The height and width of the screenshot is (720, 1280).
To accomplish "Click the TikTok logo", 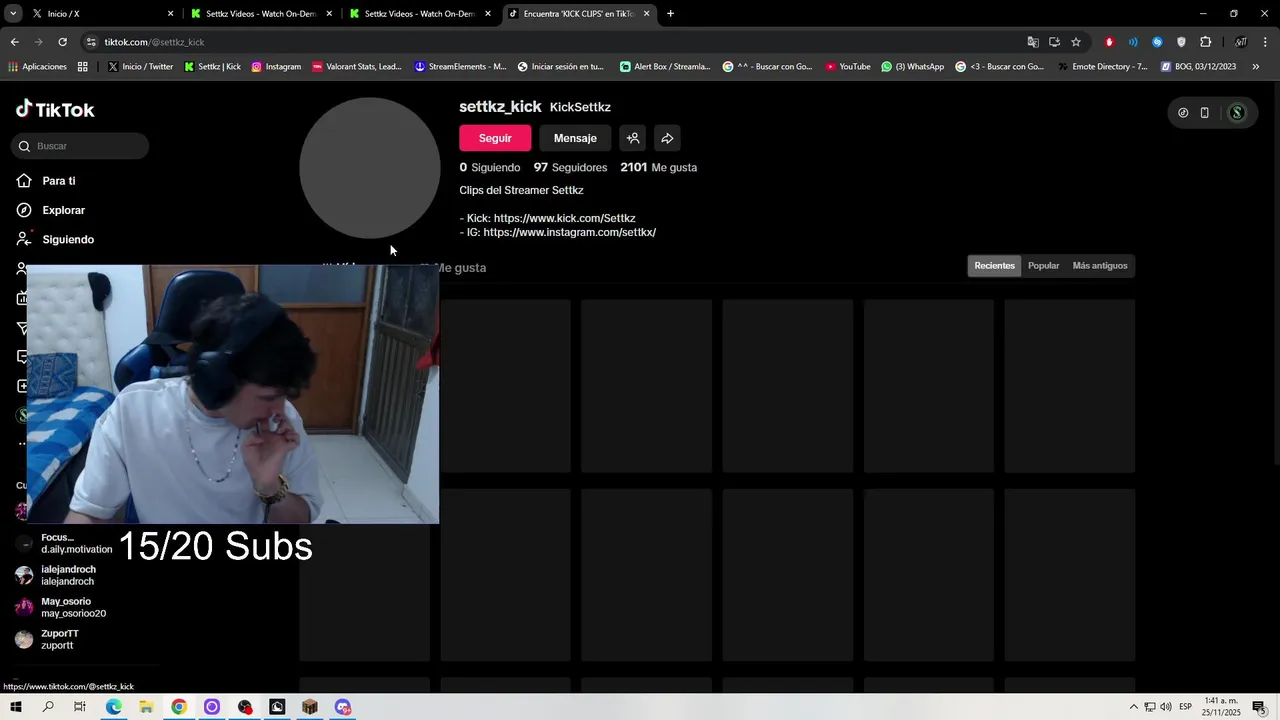I will click(55, 109).
